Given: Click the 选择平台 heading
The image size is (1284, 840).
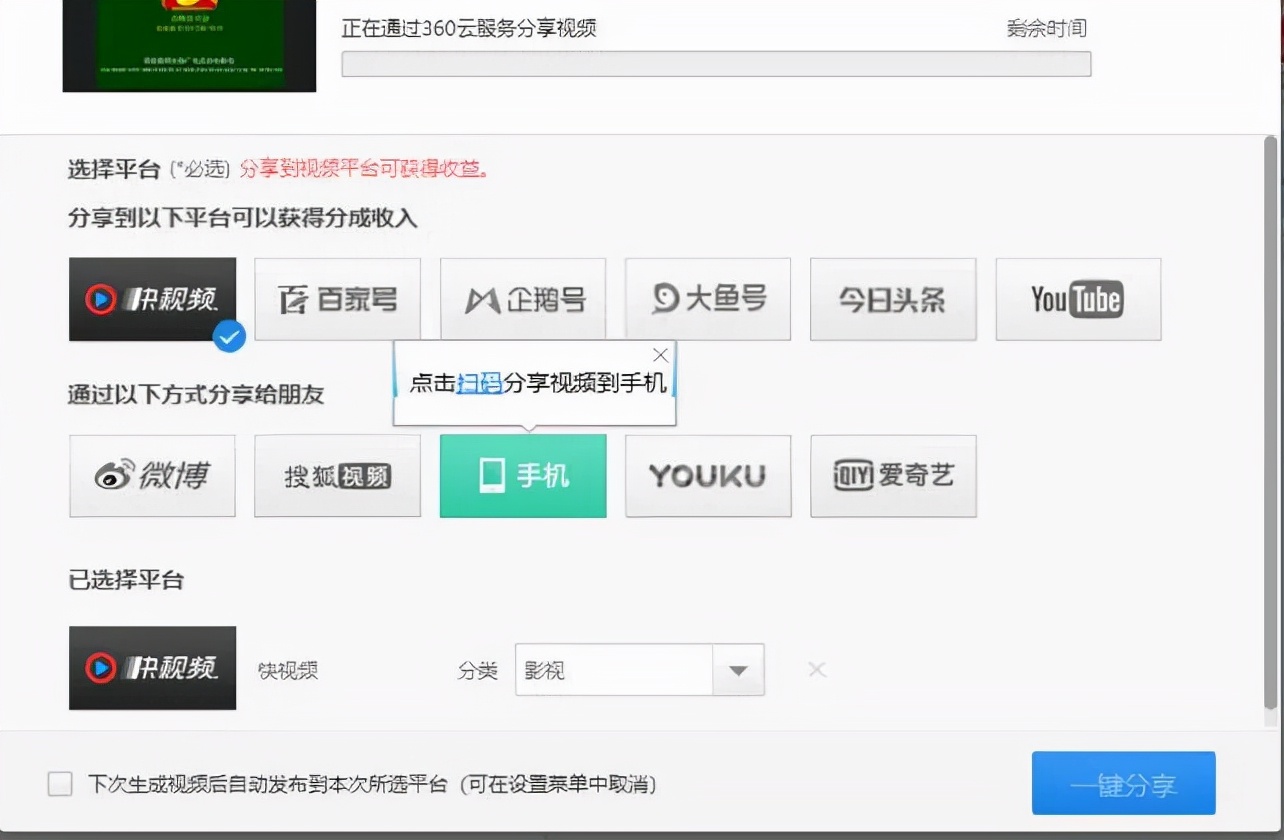Looking at the screenshot, I should pyautogui.click(x=114, y=169).
